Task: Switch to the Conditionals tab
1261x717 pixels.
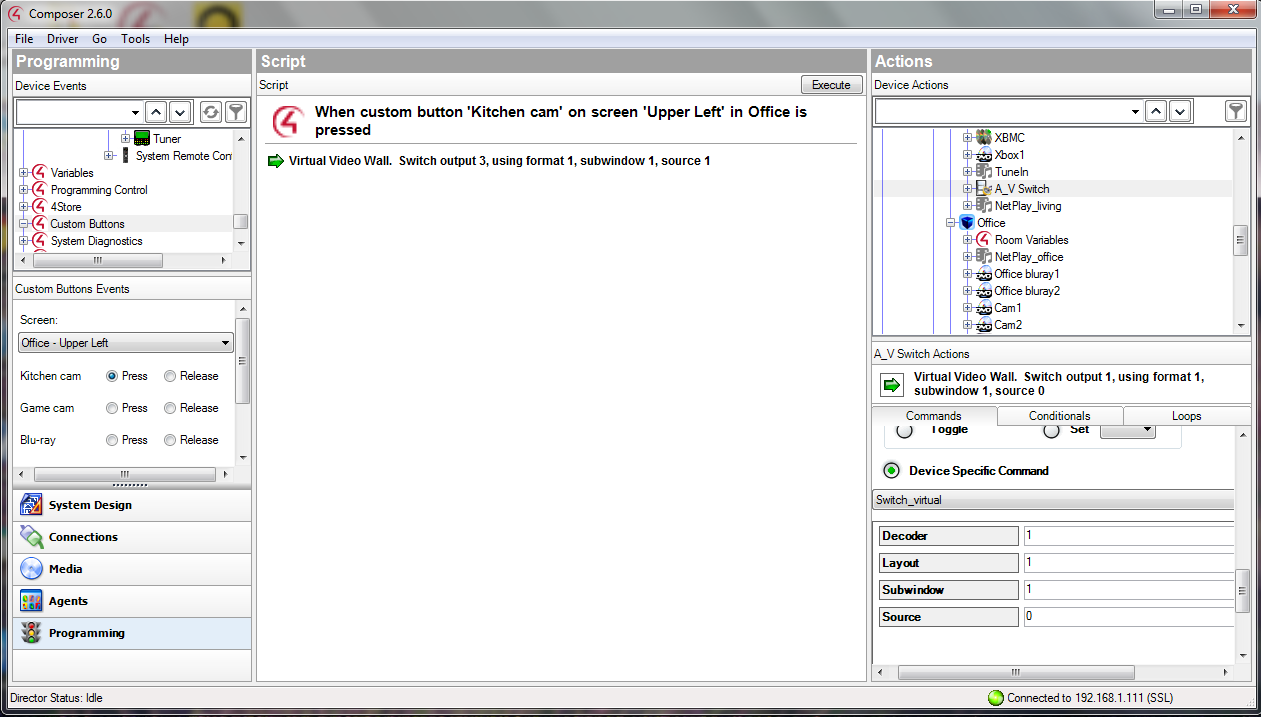Action: [x=1059, y=416]
